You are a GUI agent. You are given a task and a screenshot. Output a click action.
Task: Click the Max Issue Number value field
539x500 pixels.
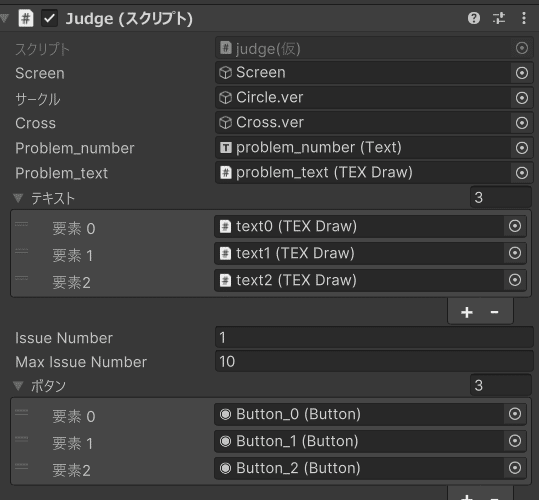pyautogui.click(x=374, y=362)
